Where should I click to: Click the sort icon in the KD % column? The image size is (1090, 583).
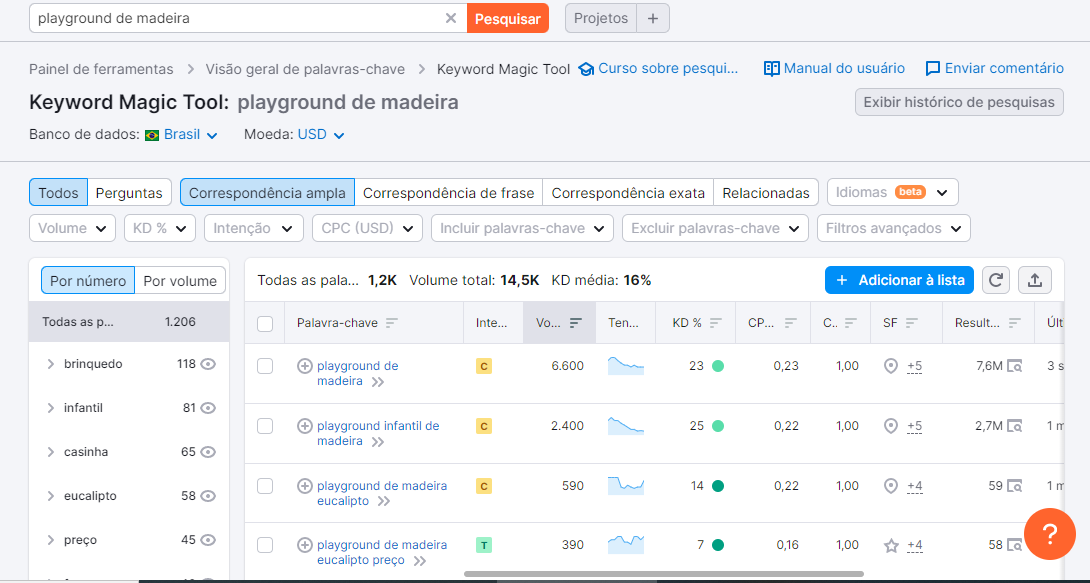(x=715, y=323)
